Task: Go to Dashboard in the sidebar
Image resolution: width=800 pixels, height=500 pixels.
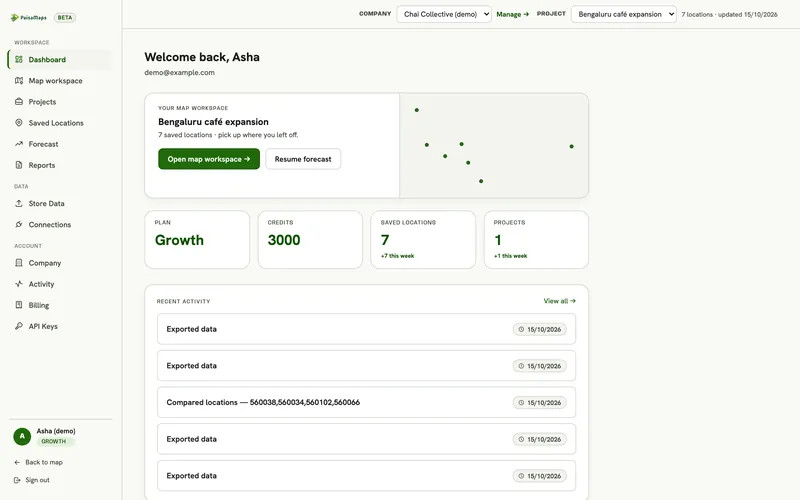Action: [59, 59]
